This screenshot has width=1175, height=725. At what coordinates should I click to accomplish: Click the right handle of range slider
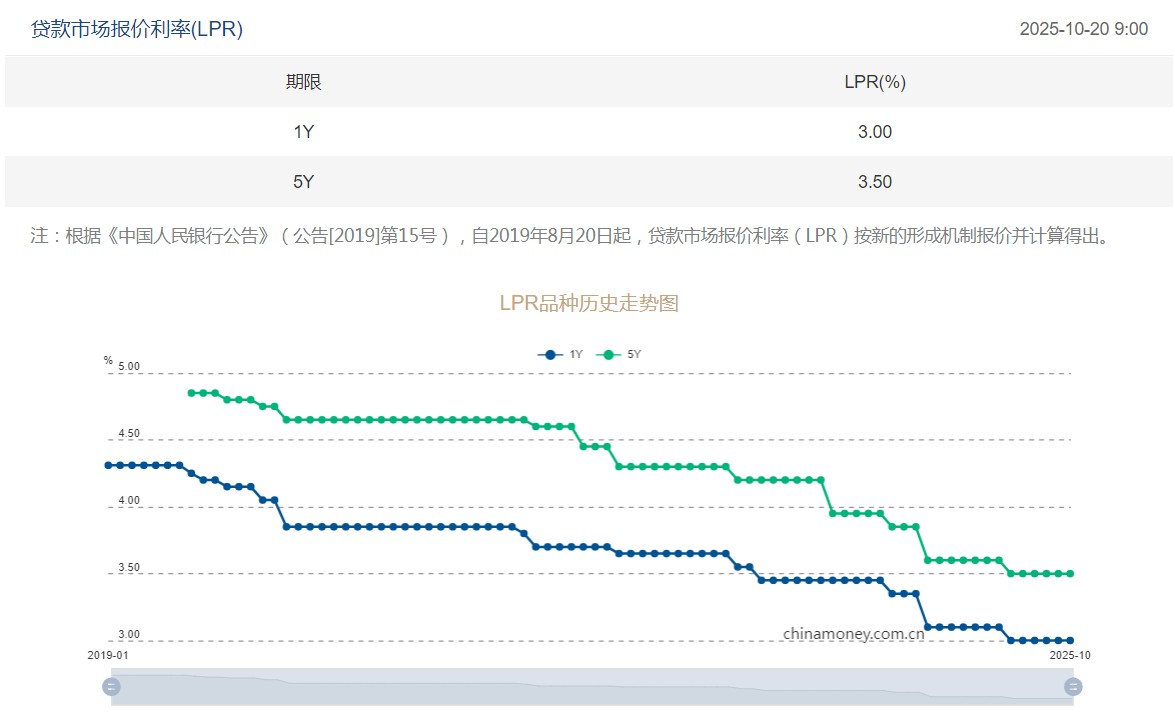coord(1073,686)
